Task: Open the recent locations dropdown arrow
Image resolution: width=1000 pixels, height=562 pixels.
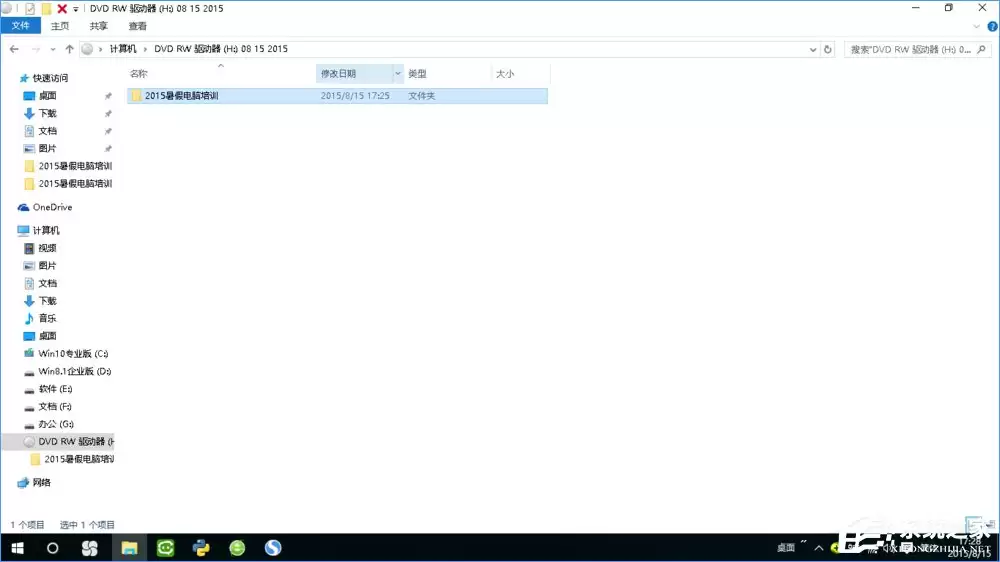Action: [x=52, y=49]
